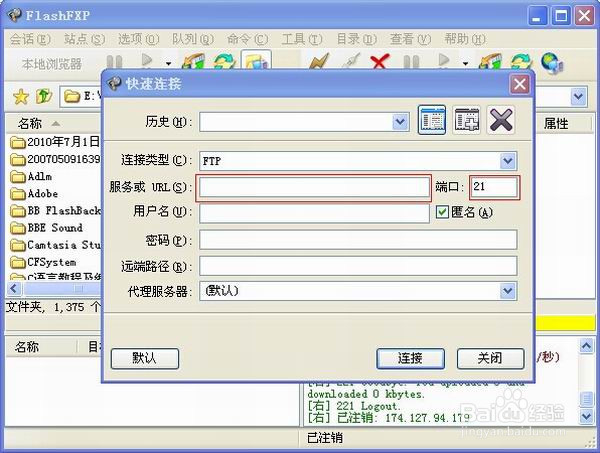
Task: Select the 2010年7月1日 folder
Action: coord(55,142)
